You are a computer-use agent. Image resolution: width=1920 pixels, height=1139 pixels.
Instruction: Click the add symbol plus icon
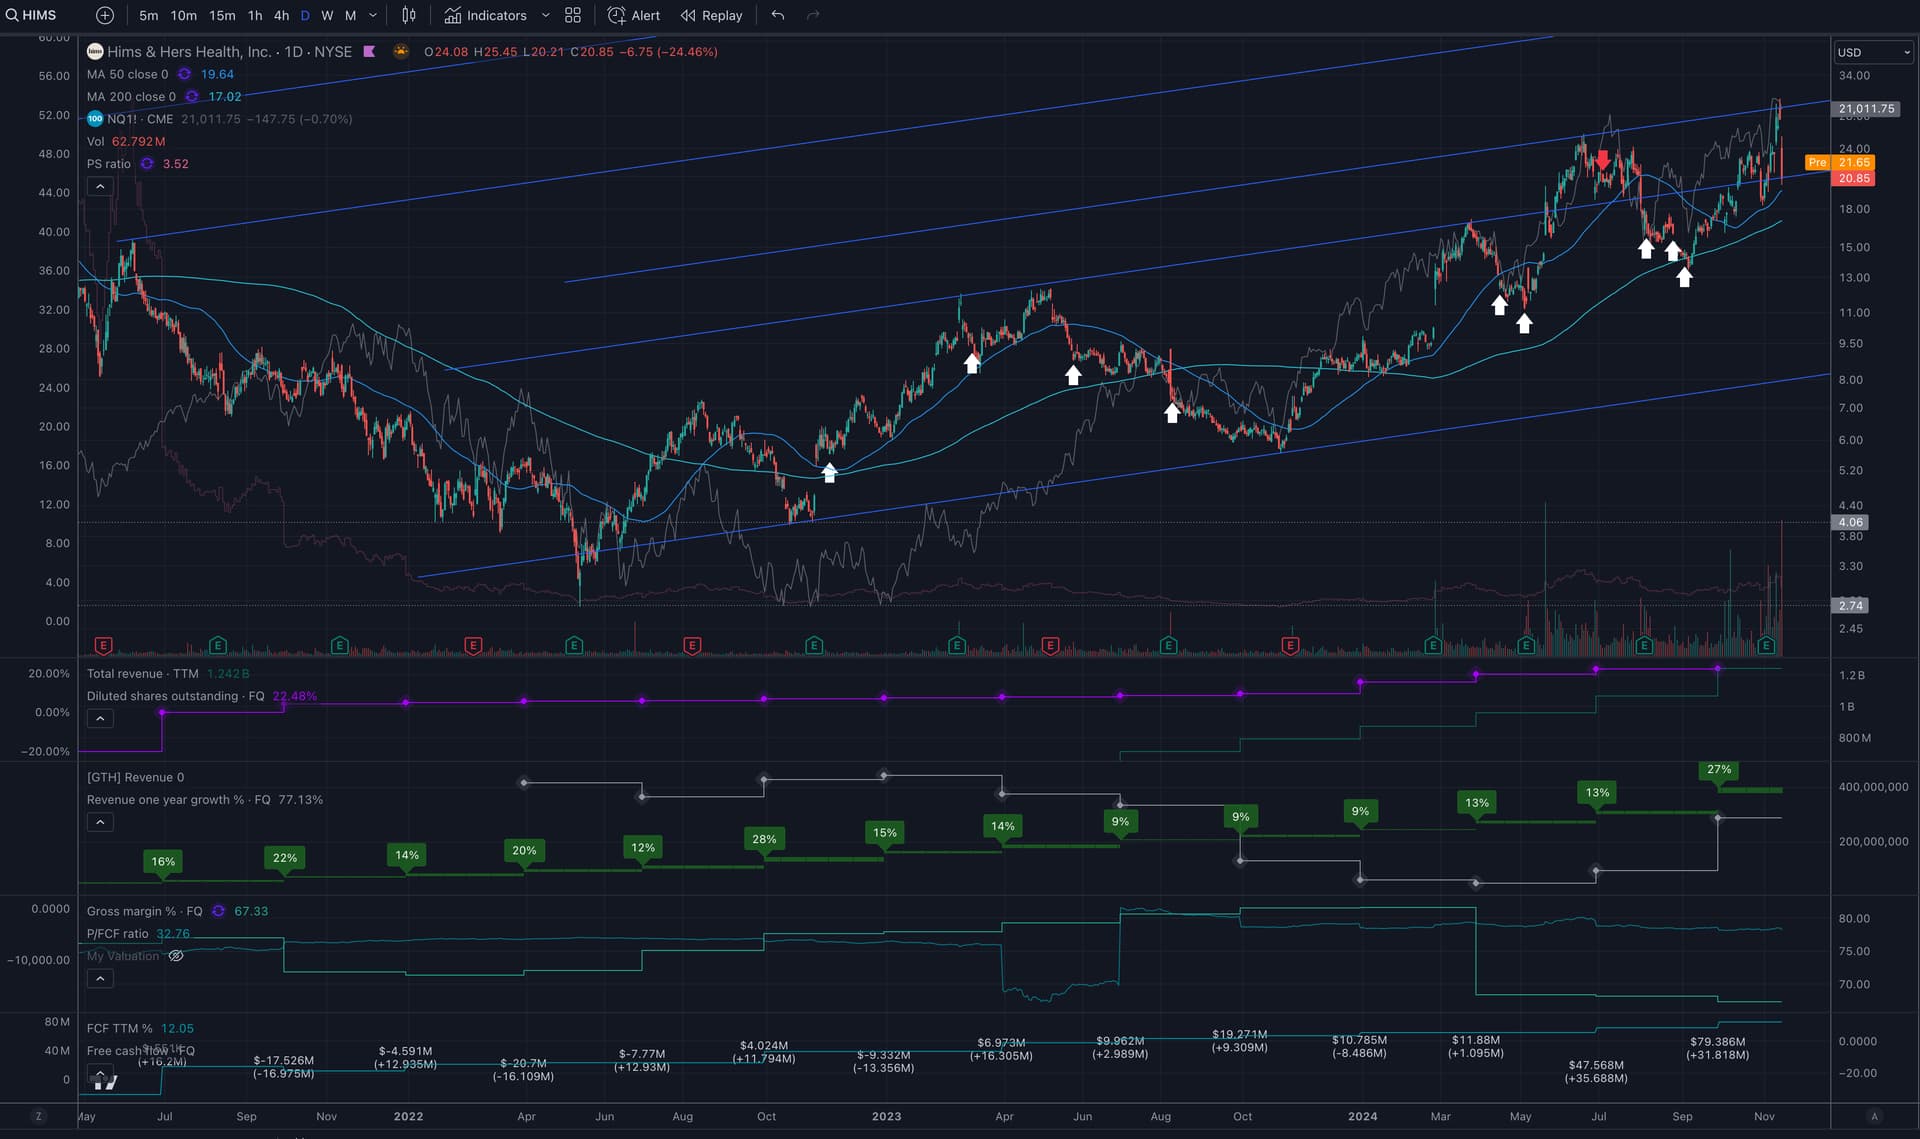pos(105,15)
